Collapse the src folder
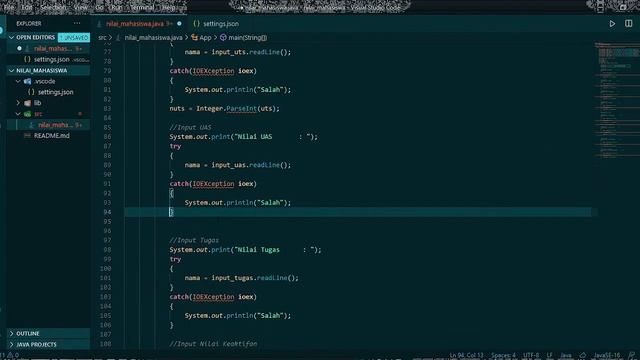 (x=18, y=114)
